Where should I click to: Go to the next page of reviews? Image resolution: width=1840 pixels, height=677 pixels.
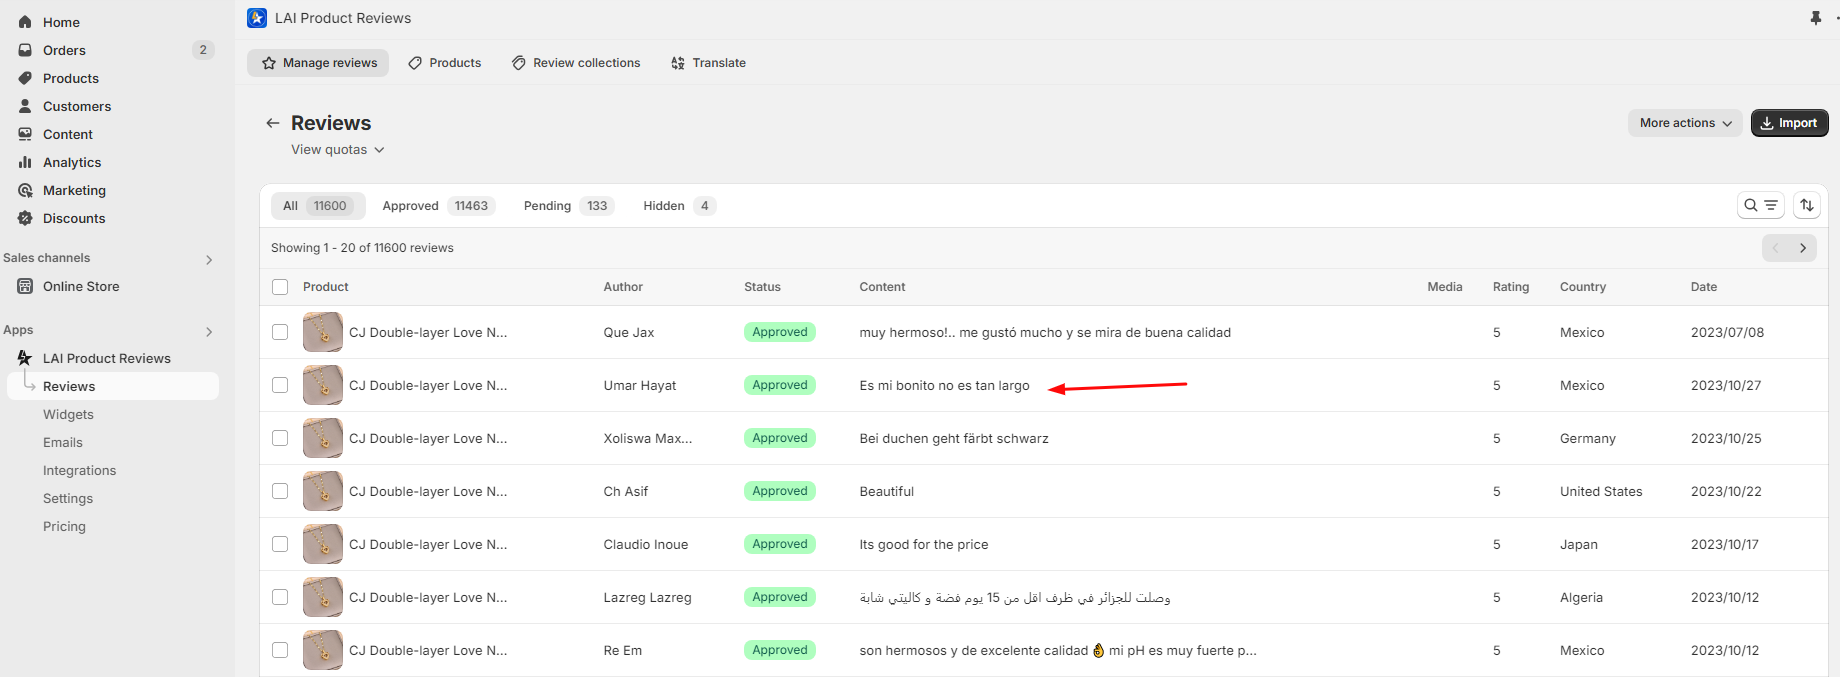tap(1803, 248)
